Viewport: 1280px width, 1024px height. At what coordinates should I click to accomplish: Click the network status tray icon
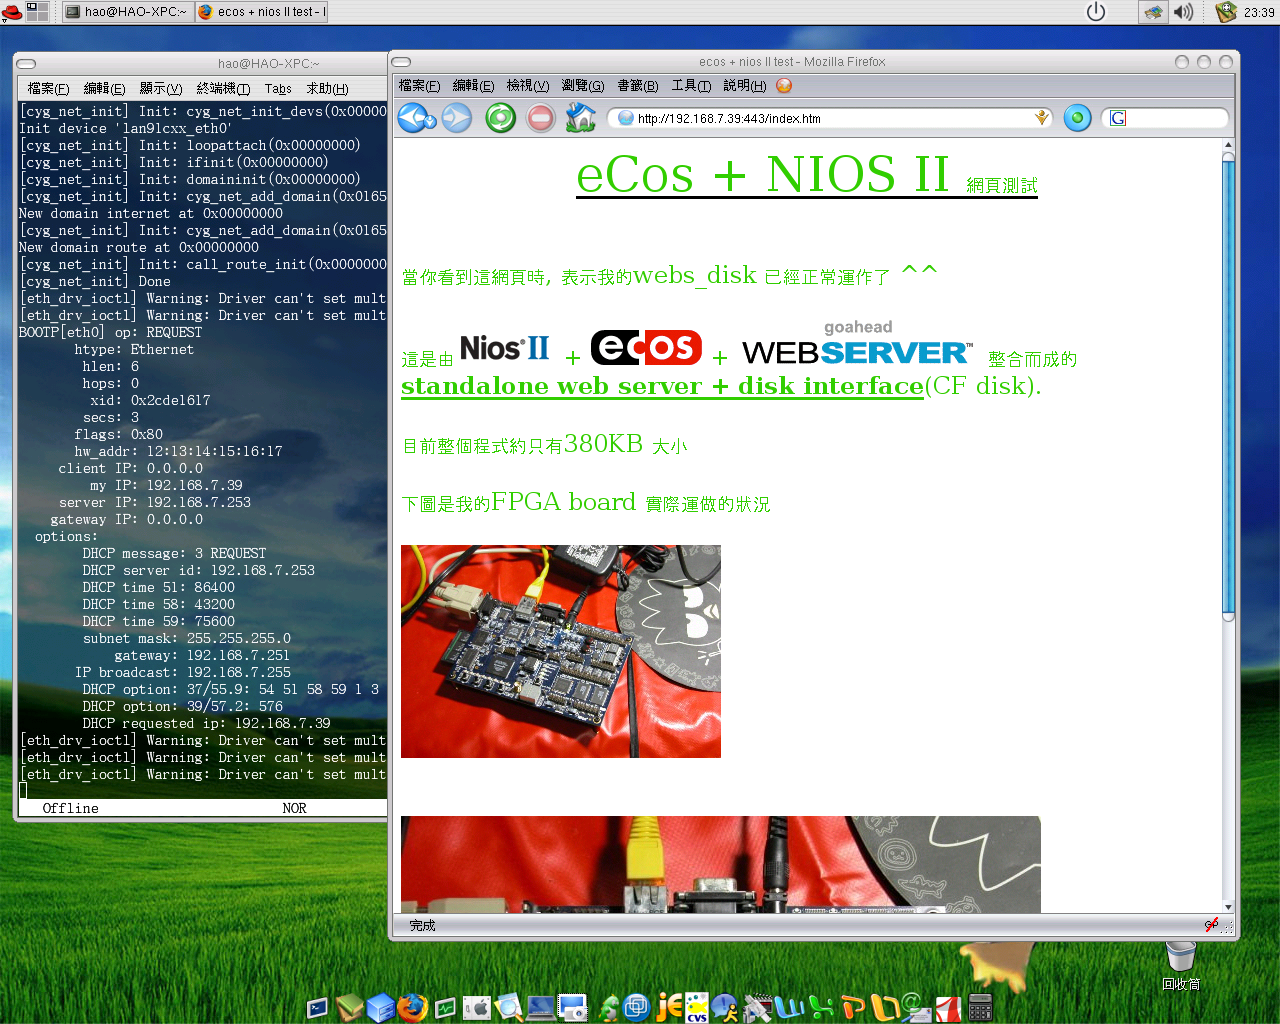(1153, 12)
